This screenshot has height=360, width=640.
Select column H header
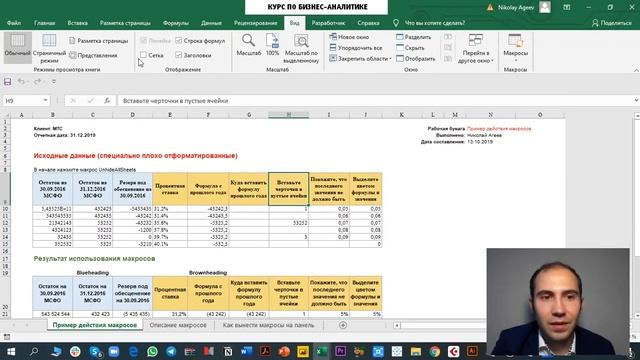288,115
